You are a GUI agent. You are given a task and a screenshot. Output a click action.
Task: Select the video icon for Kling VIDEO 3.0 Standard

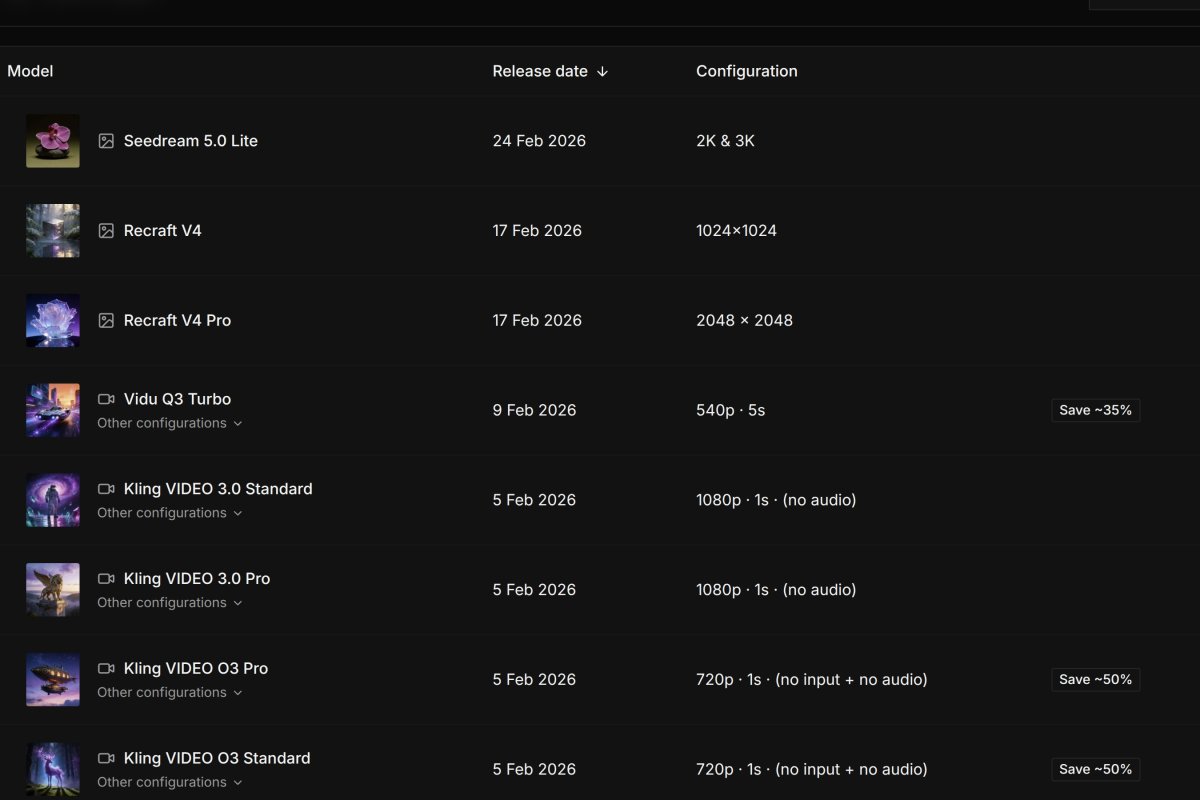coord(106,489)
